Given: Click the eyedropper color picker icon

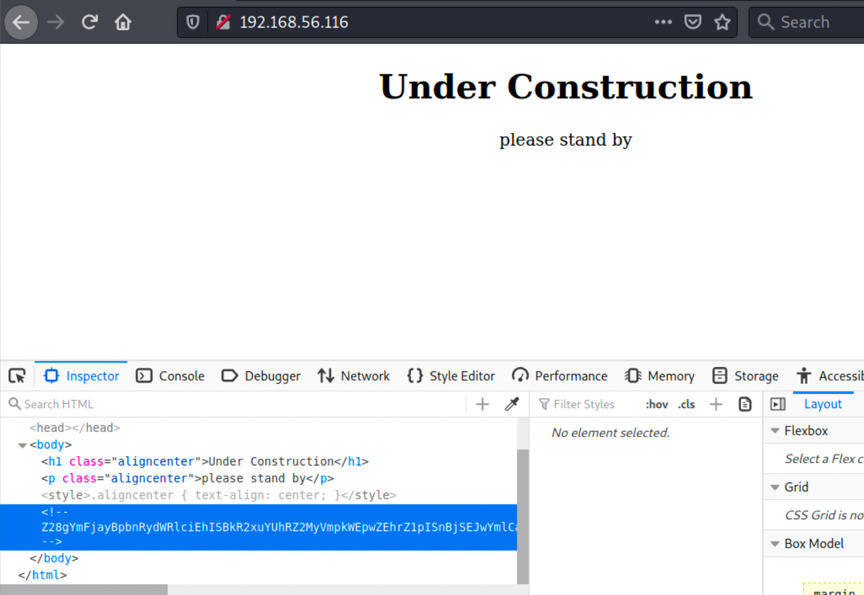Looking at the screenshot, I should (x=511, y=404).
